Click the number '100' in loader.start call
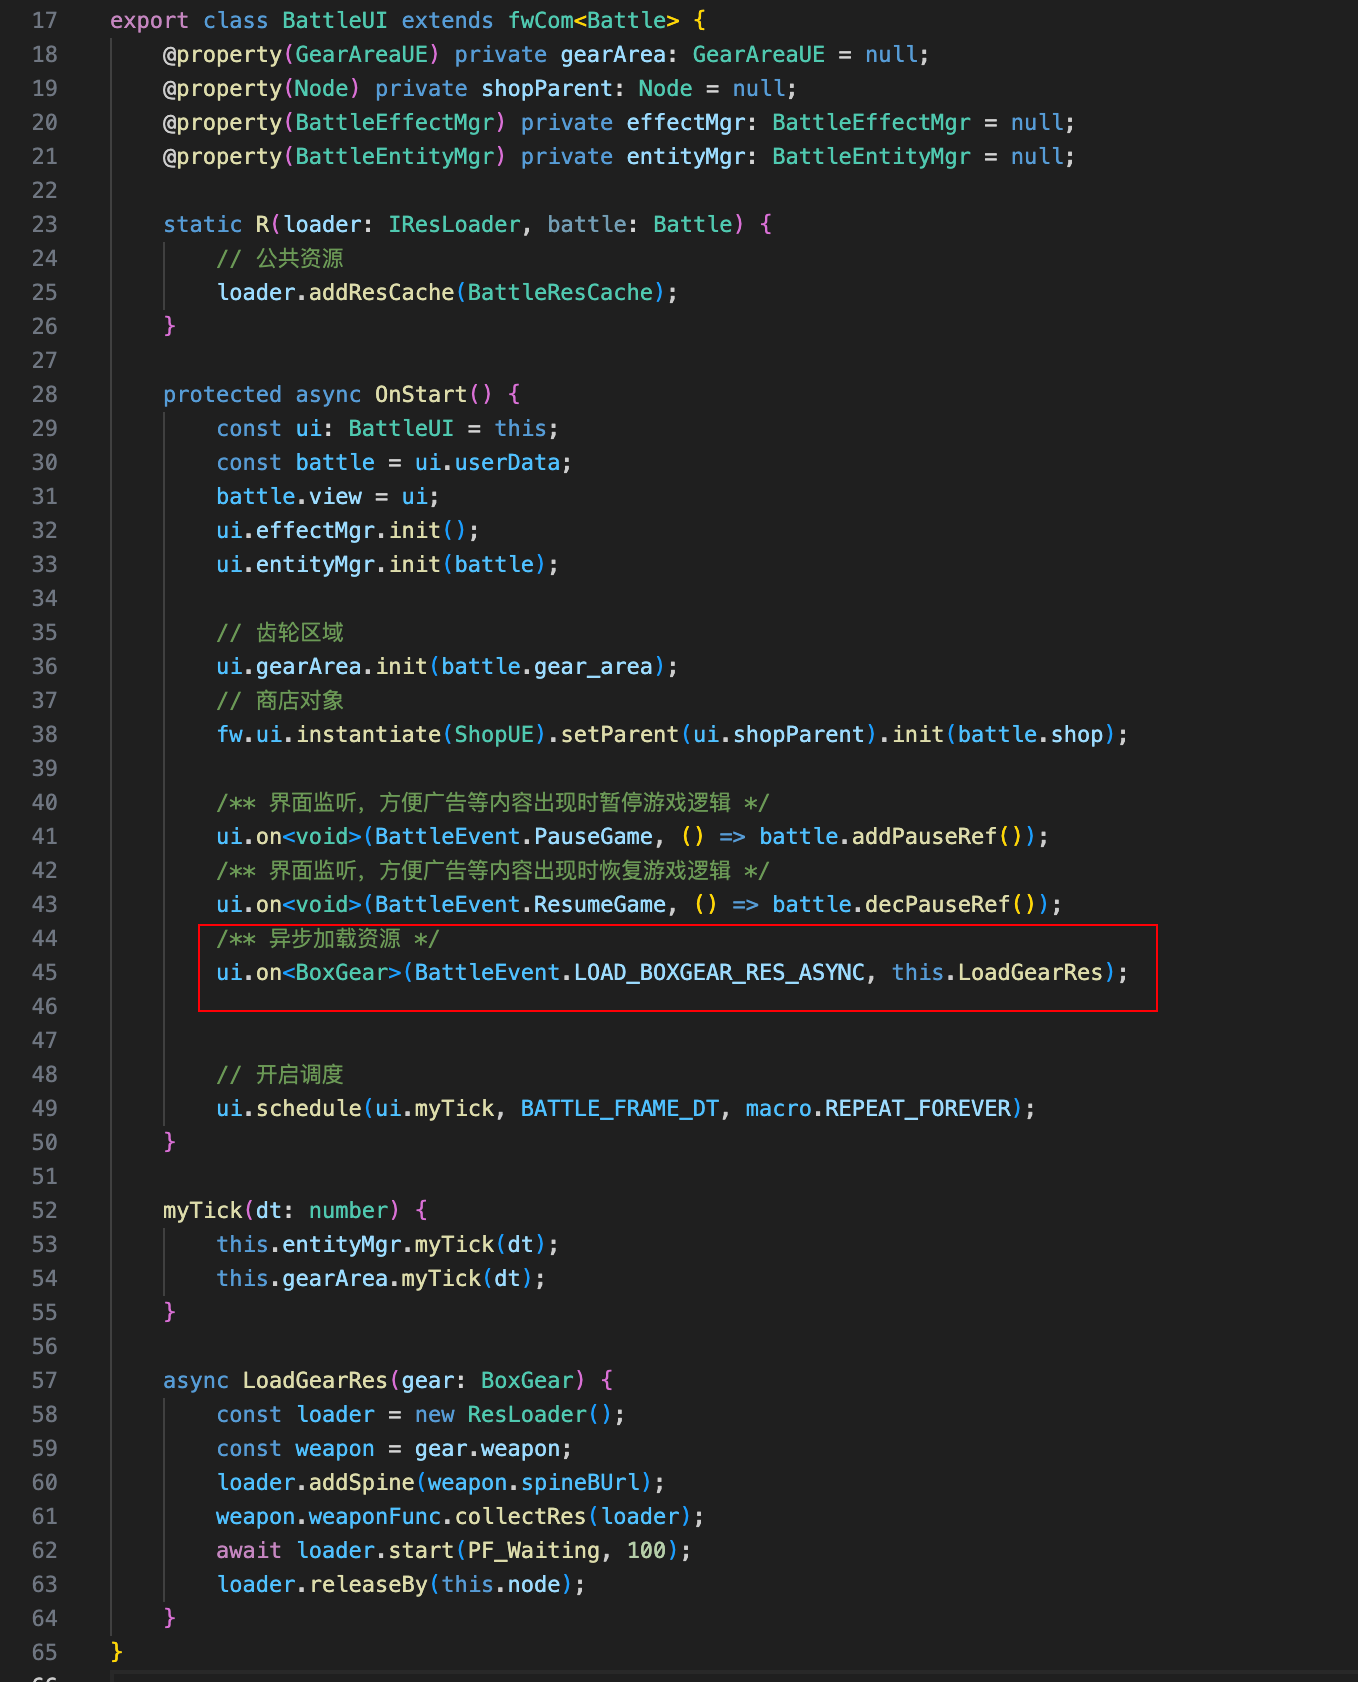This screenshot has height=1682, width=1358. (x=646, y=1550)
